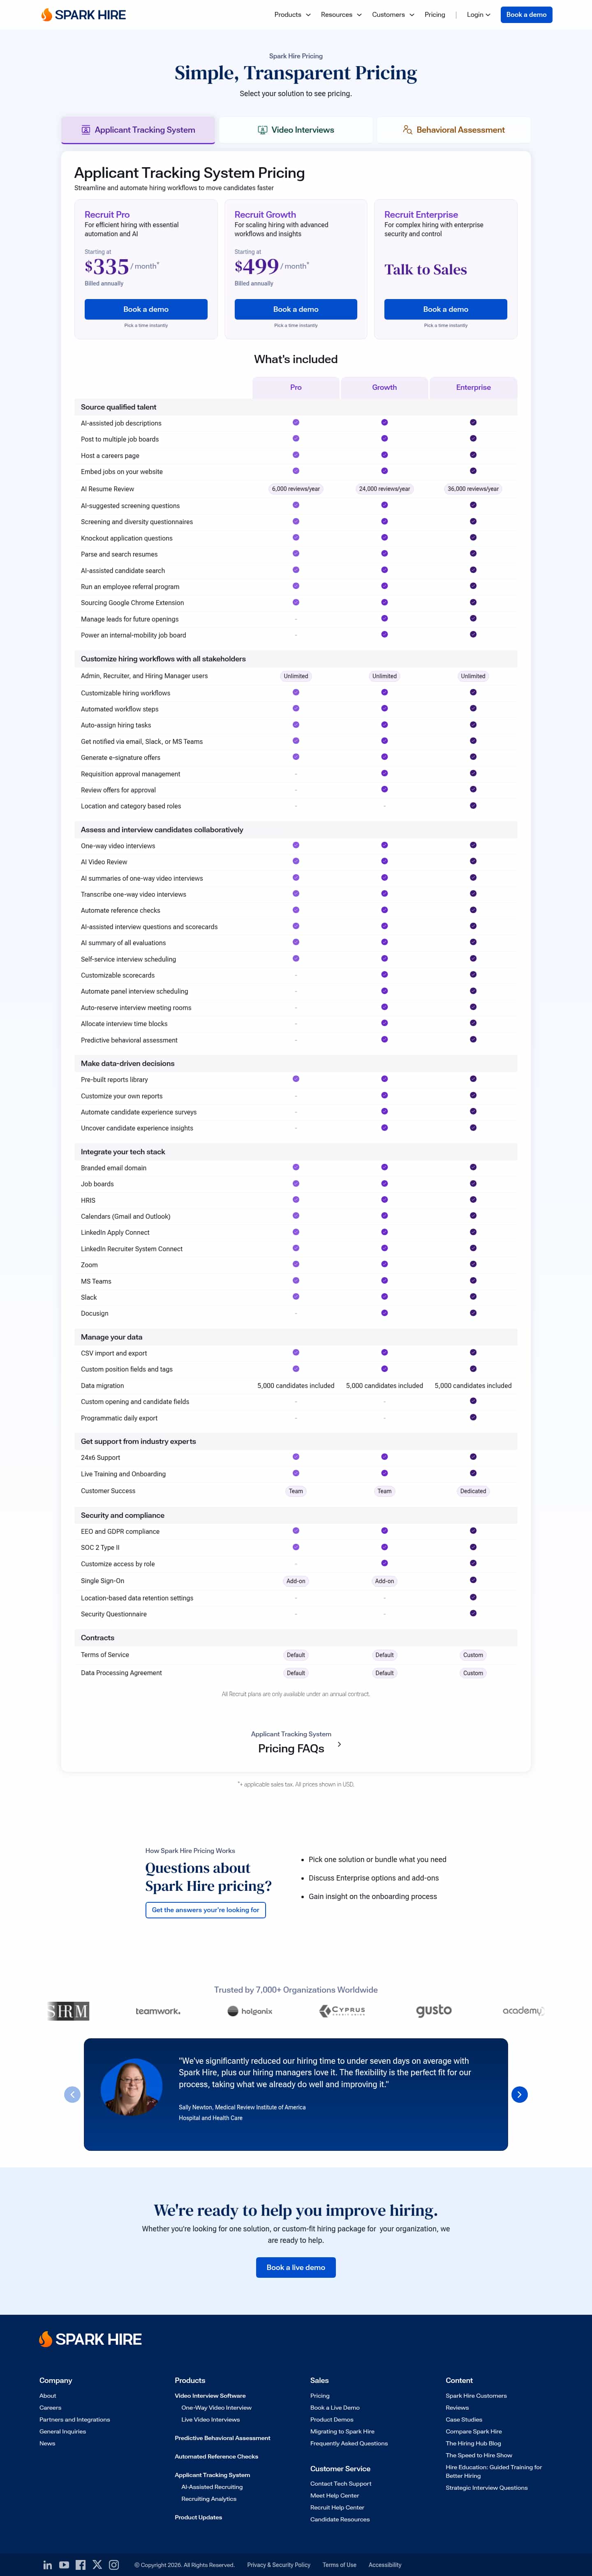Open the Facebook icon in footer
The image size is (592, 2576).
point(80,2564)
